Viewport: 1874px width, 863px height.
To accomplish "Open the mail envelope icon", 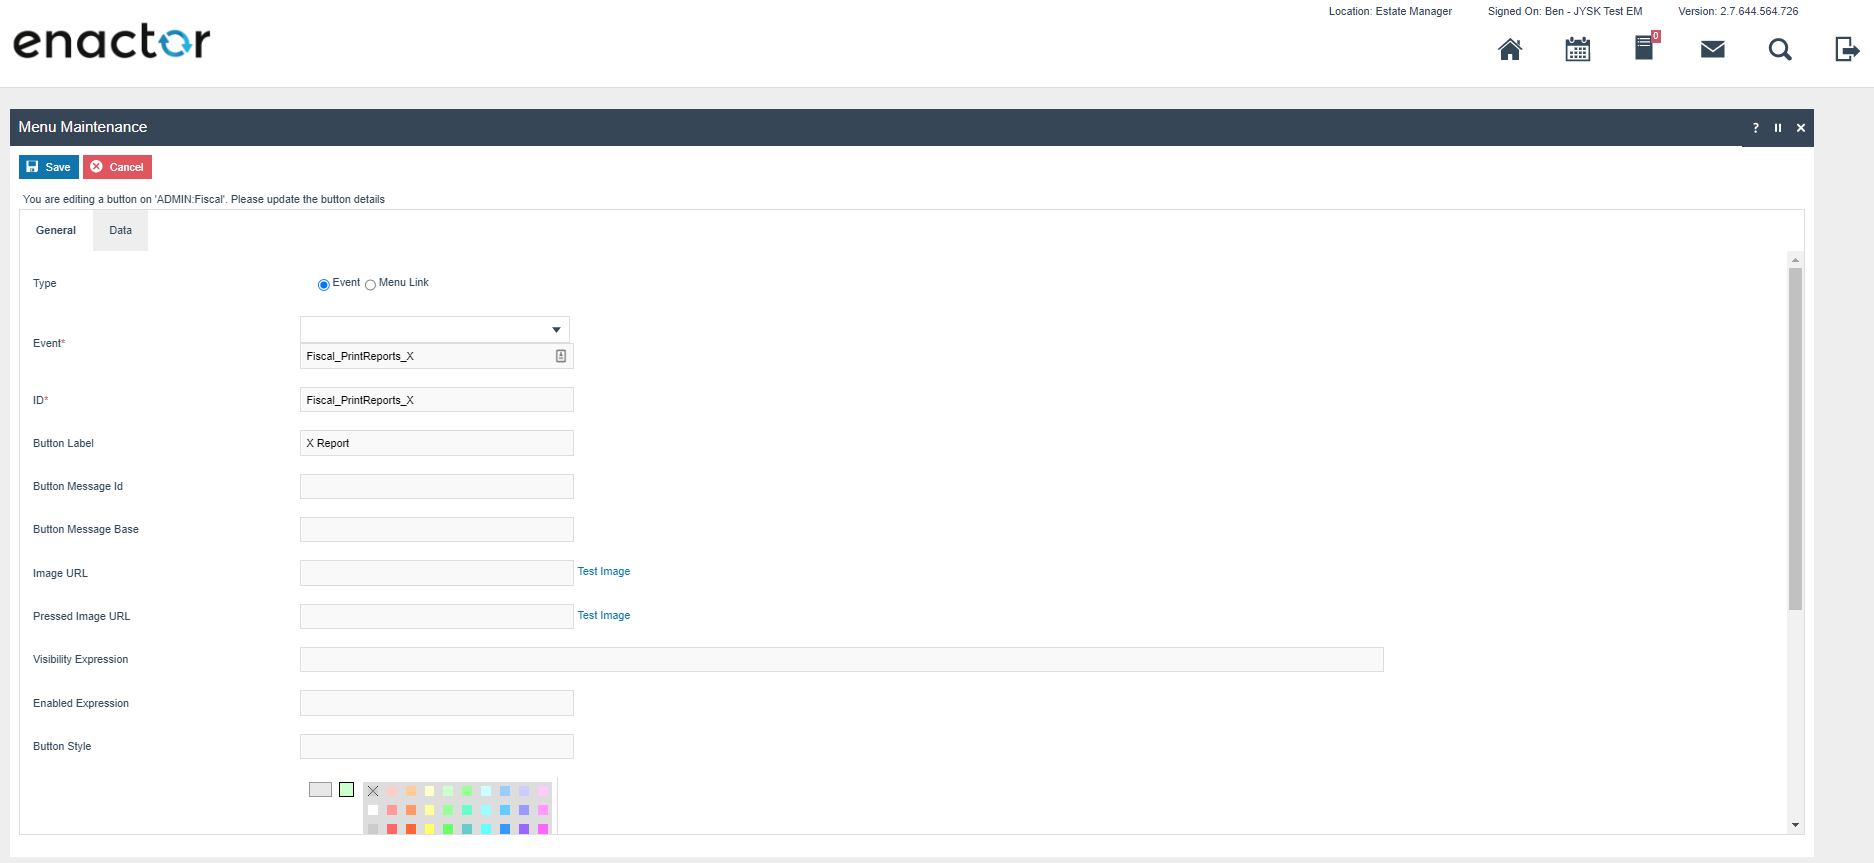I will point(1712,49).
